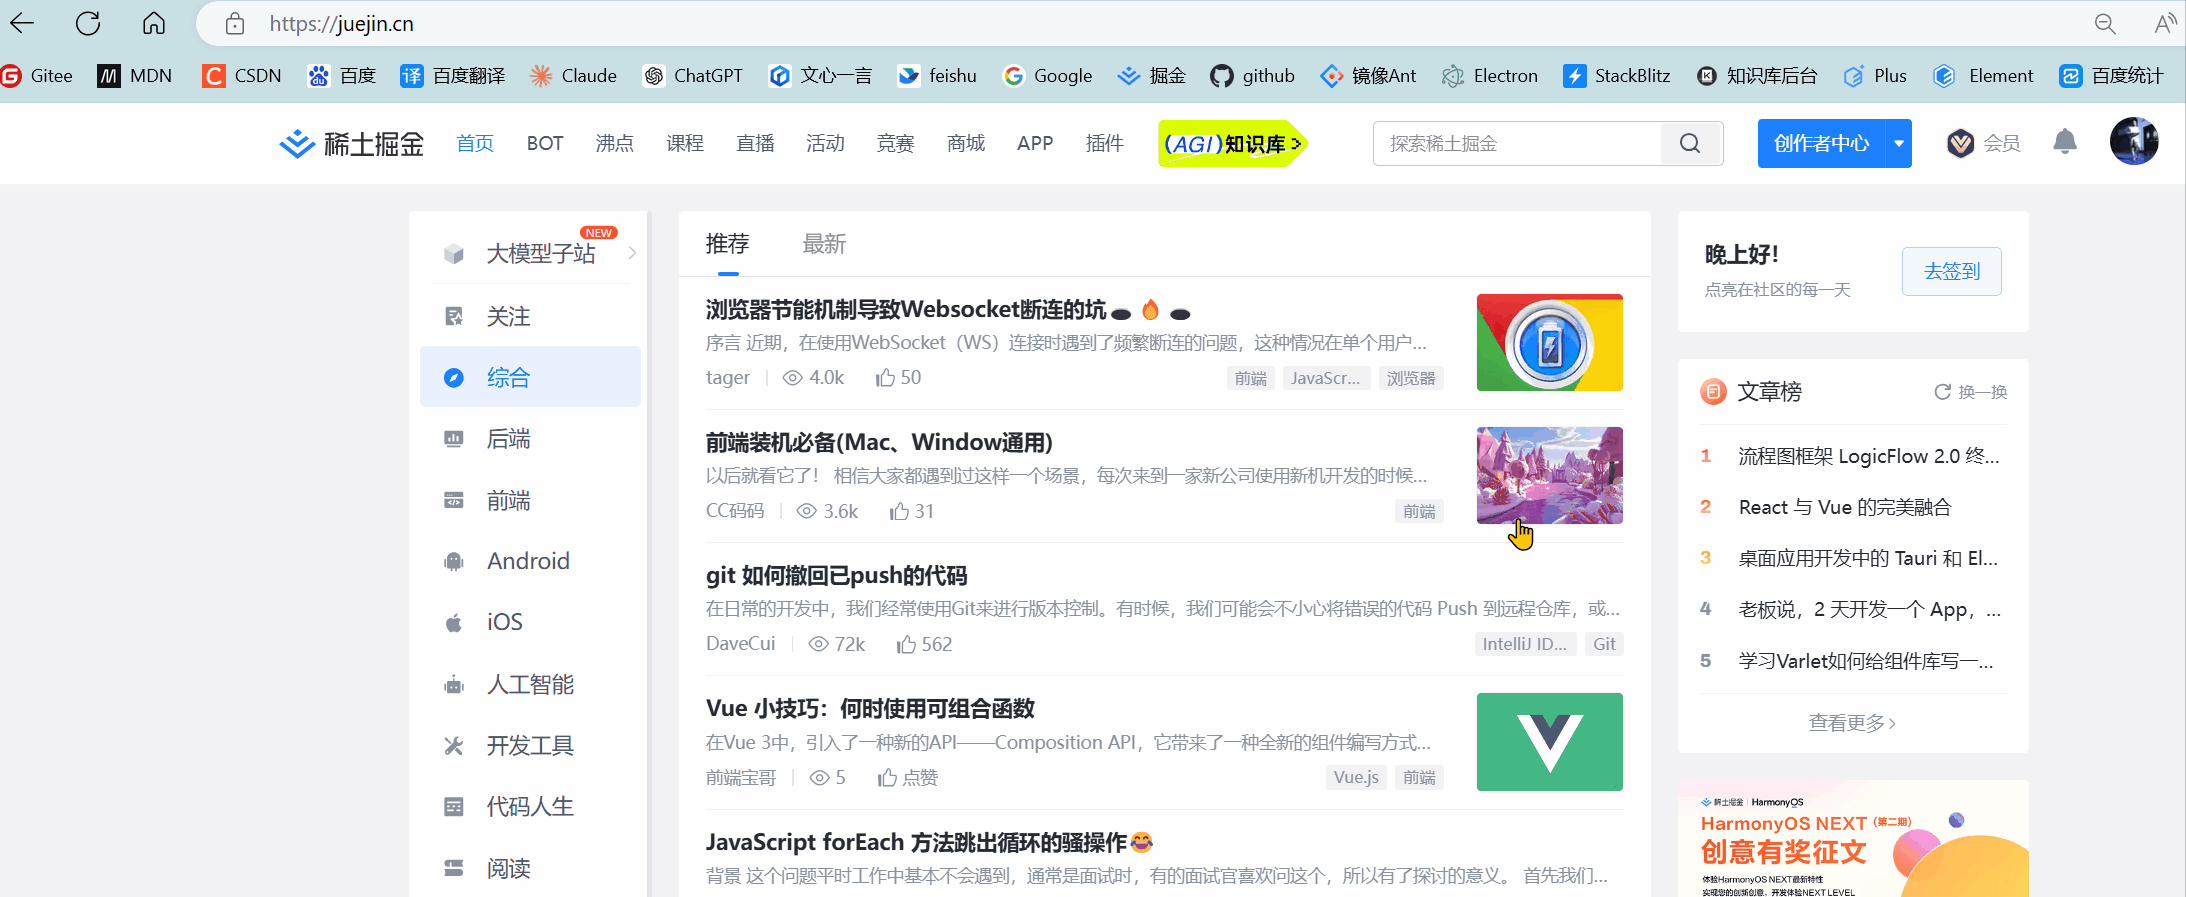Switch to the 最新 tab
Screen dimensions: 2186x897
(824, 244)
